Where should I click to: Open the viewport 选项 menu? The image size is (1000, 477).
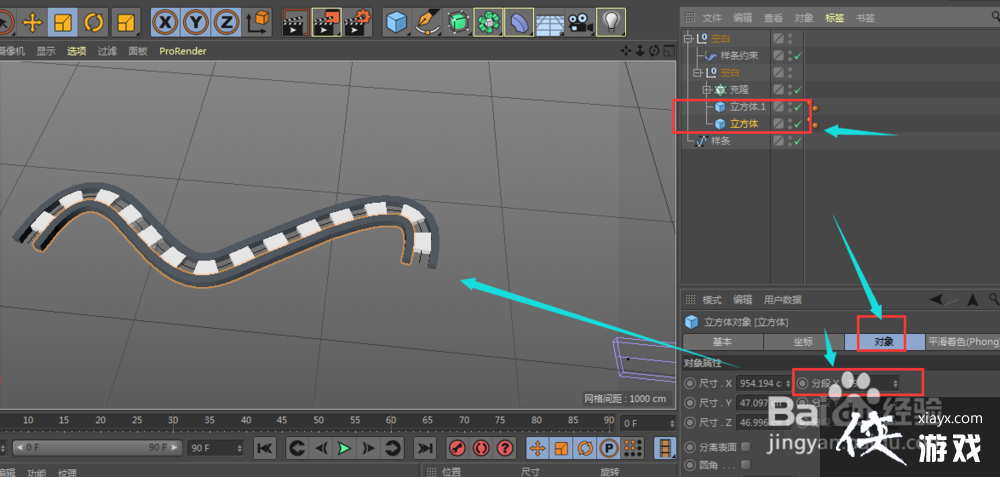tap(77, 51)
